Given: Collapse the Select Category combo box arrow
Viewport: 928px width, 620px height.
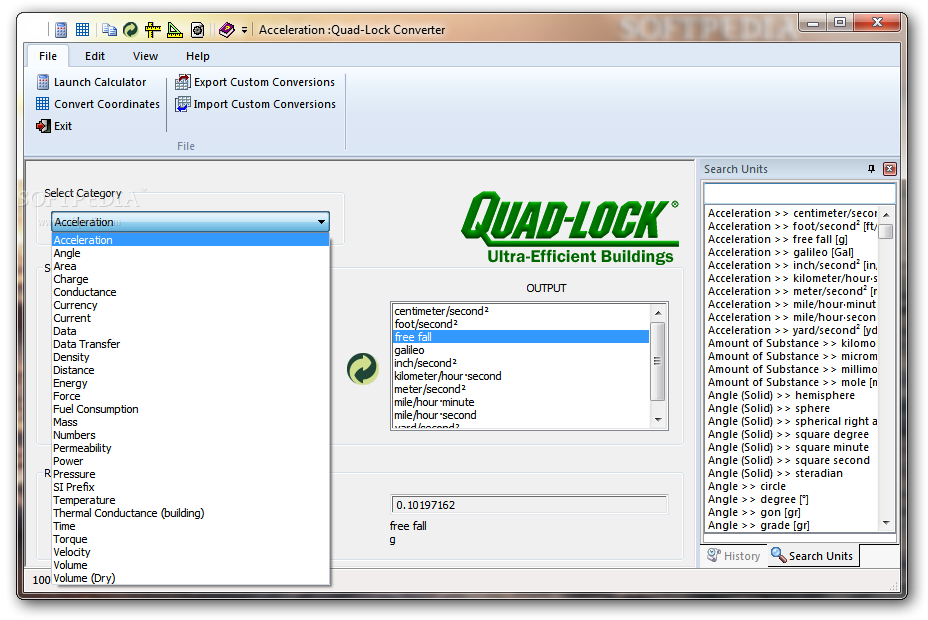Looking at the screenshot, I should point(321,222).
